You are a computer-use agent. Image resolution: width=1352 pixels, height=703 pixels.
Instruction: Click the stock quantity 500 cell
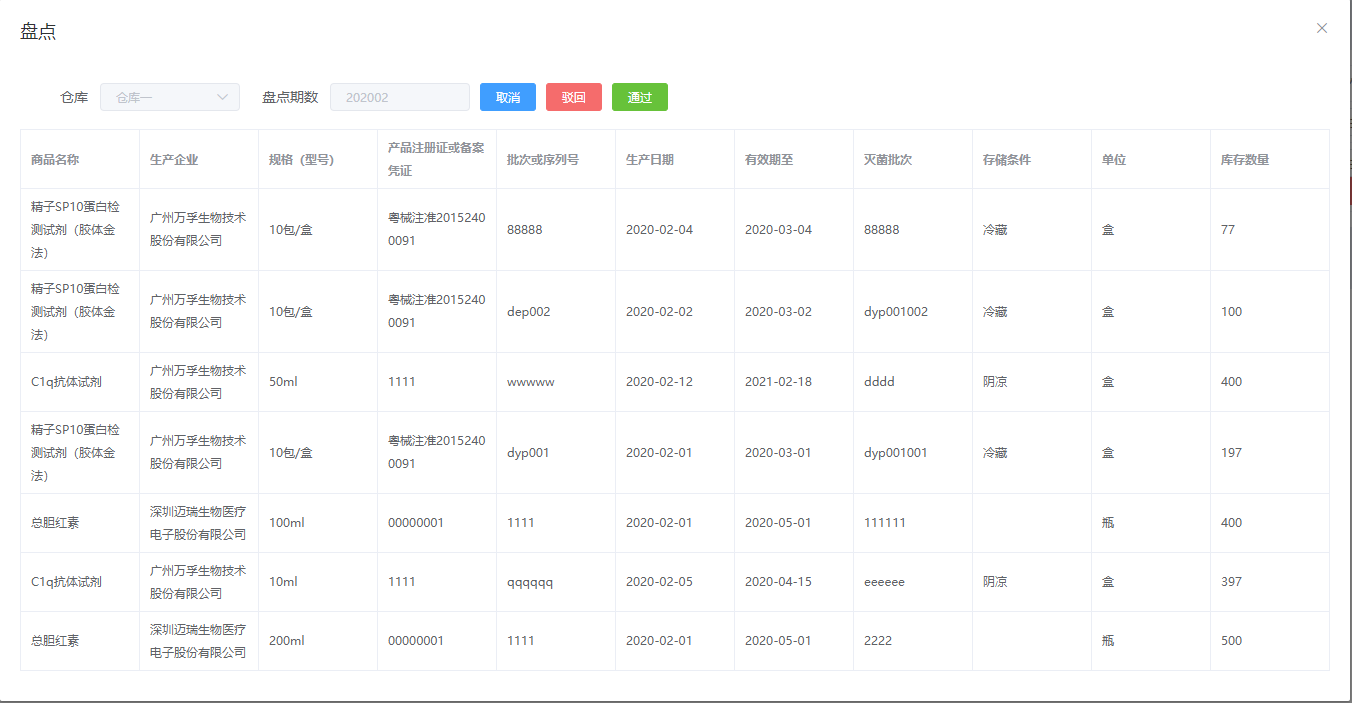click(1231, 641)
